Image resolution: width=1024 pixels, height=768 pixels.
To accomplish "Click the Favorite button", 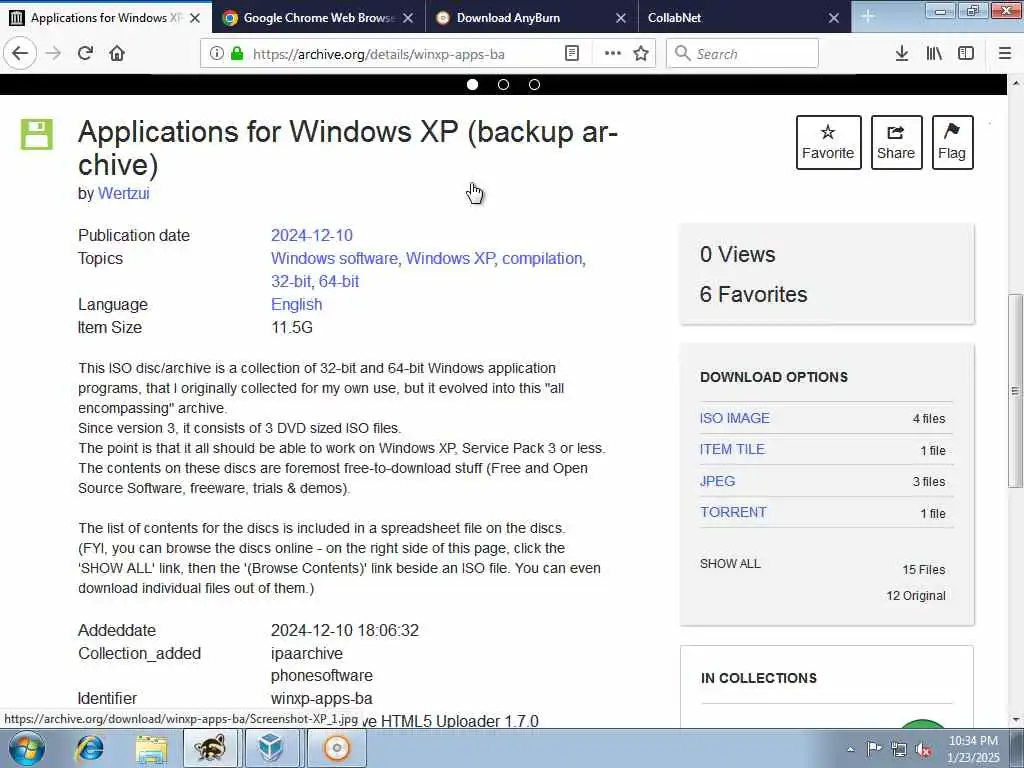I will pyautogui.click(x=828, y=142).
